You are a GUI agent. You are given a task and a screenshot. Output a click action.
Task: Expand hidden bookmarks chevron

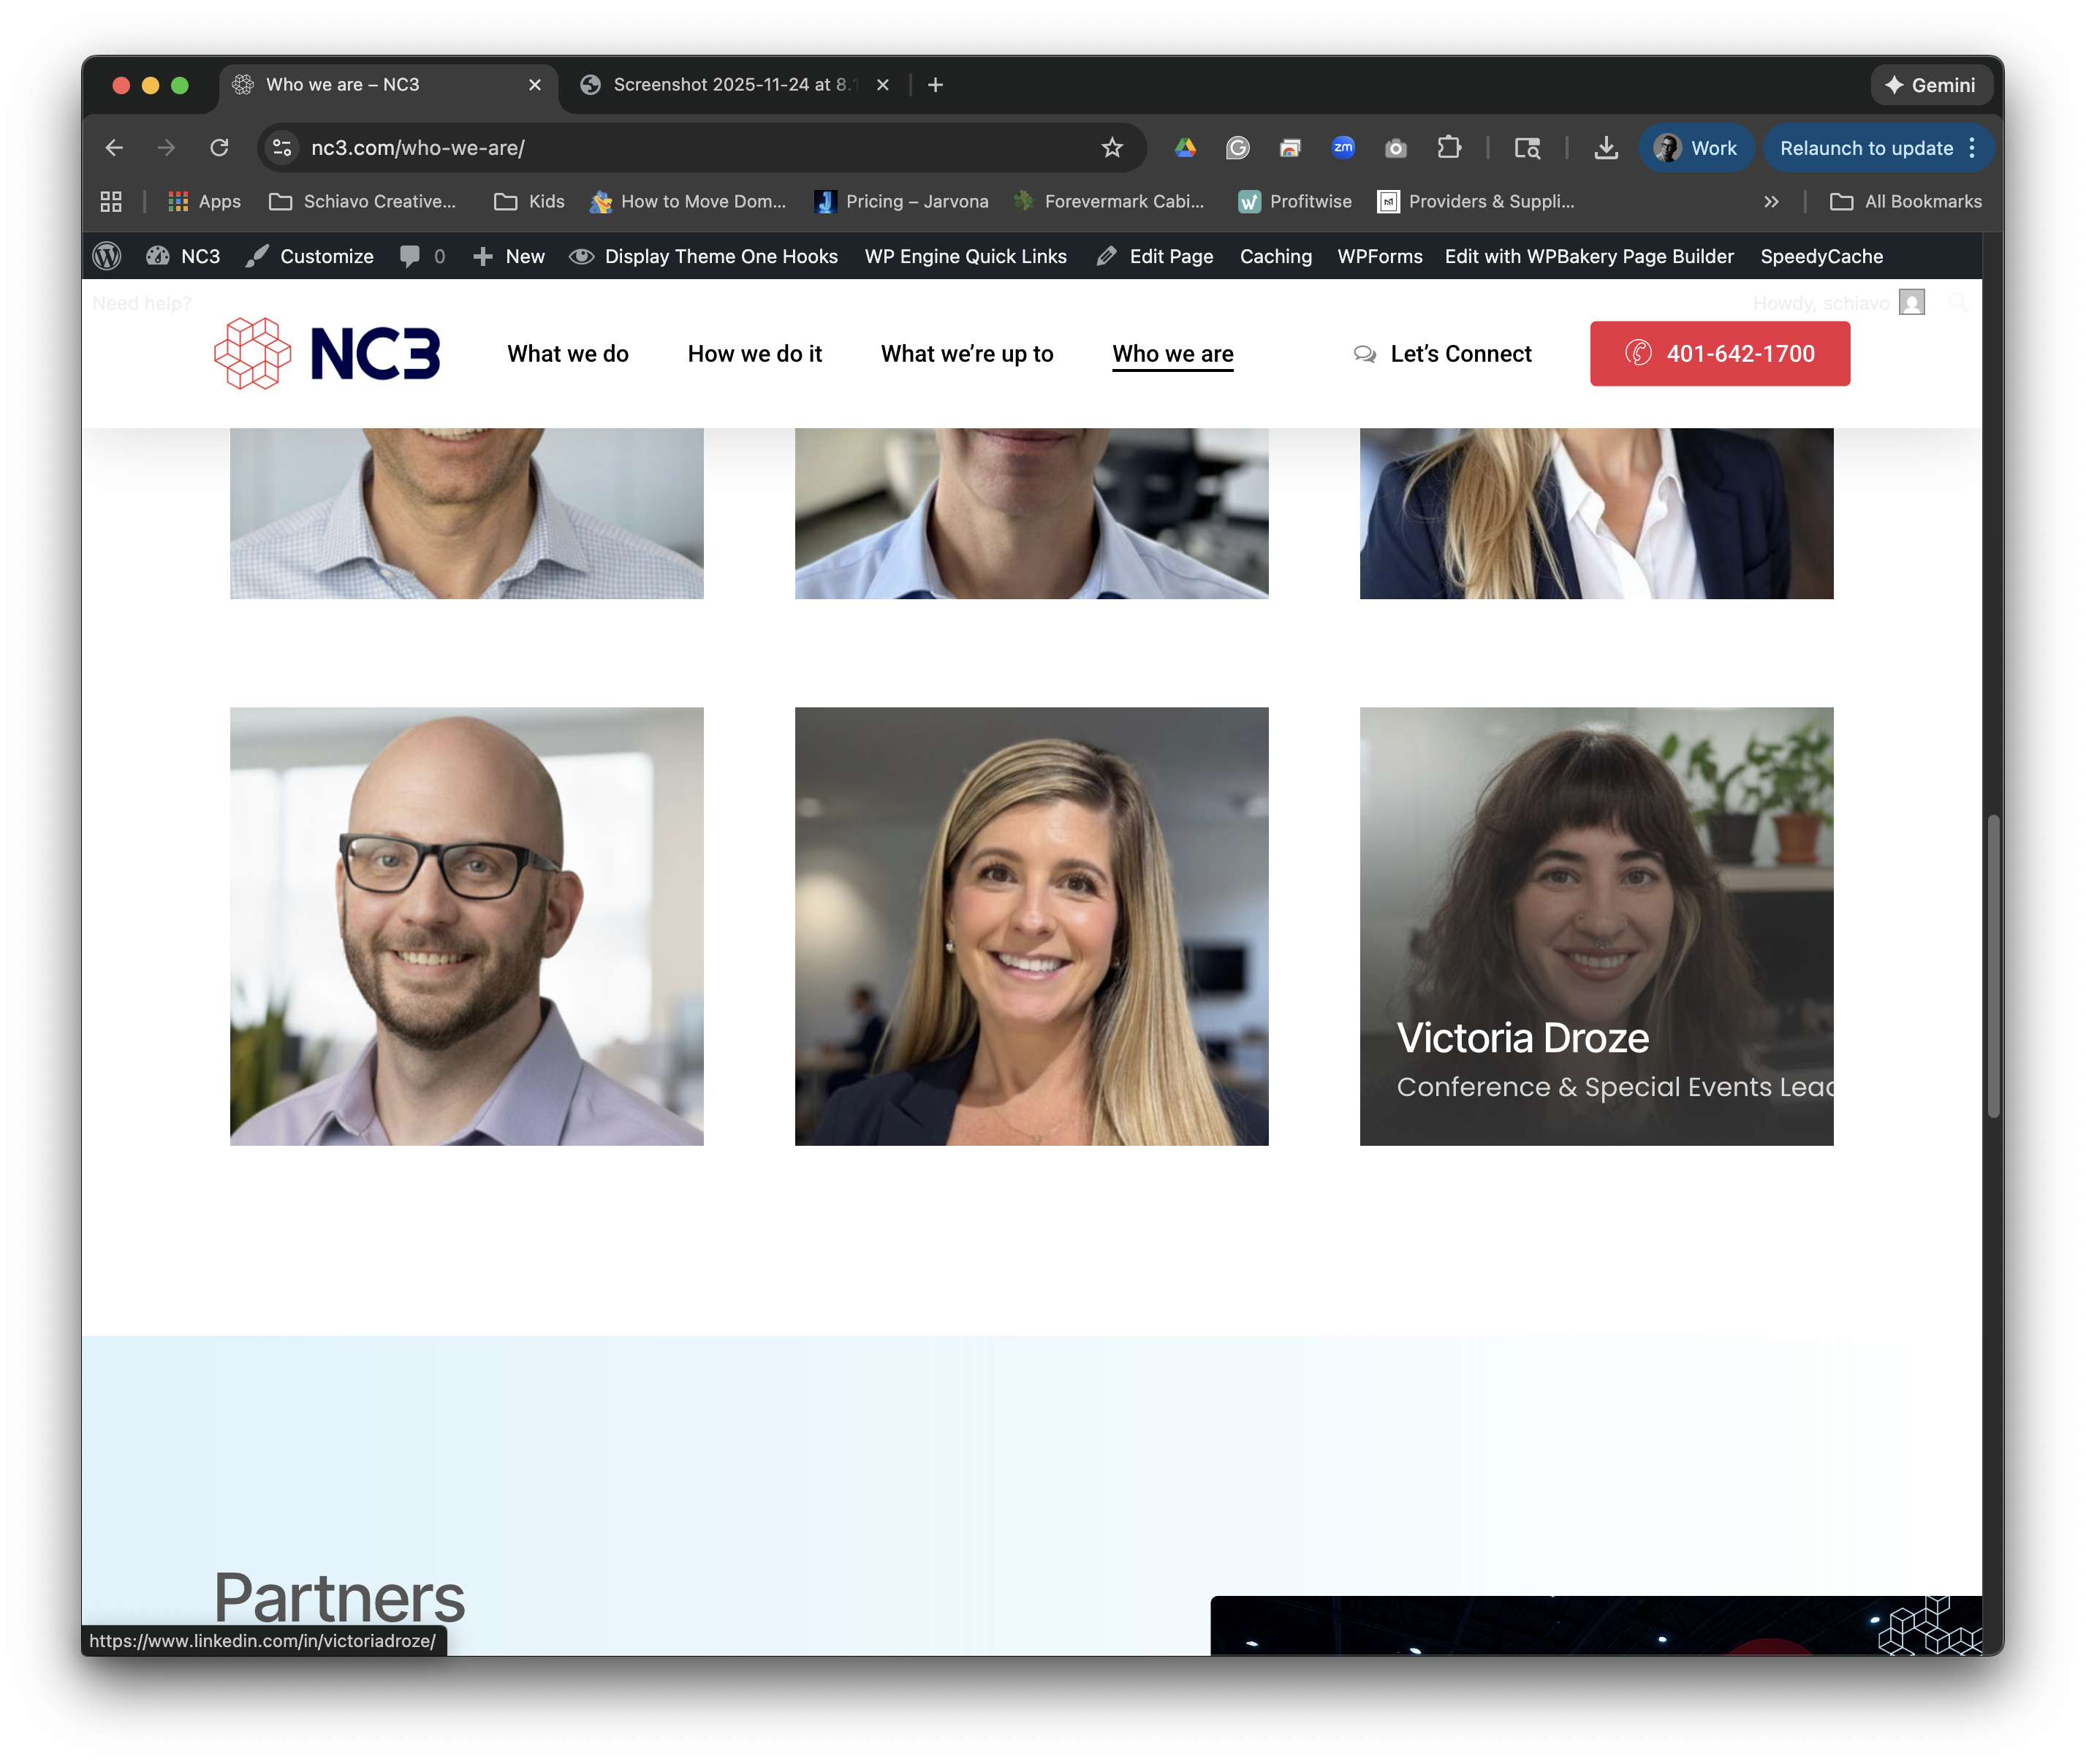1771,202
